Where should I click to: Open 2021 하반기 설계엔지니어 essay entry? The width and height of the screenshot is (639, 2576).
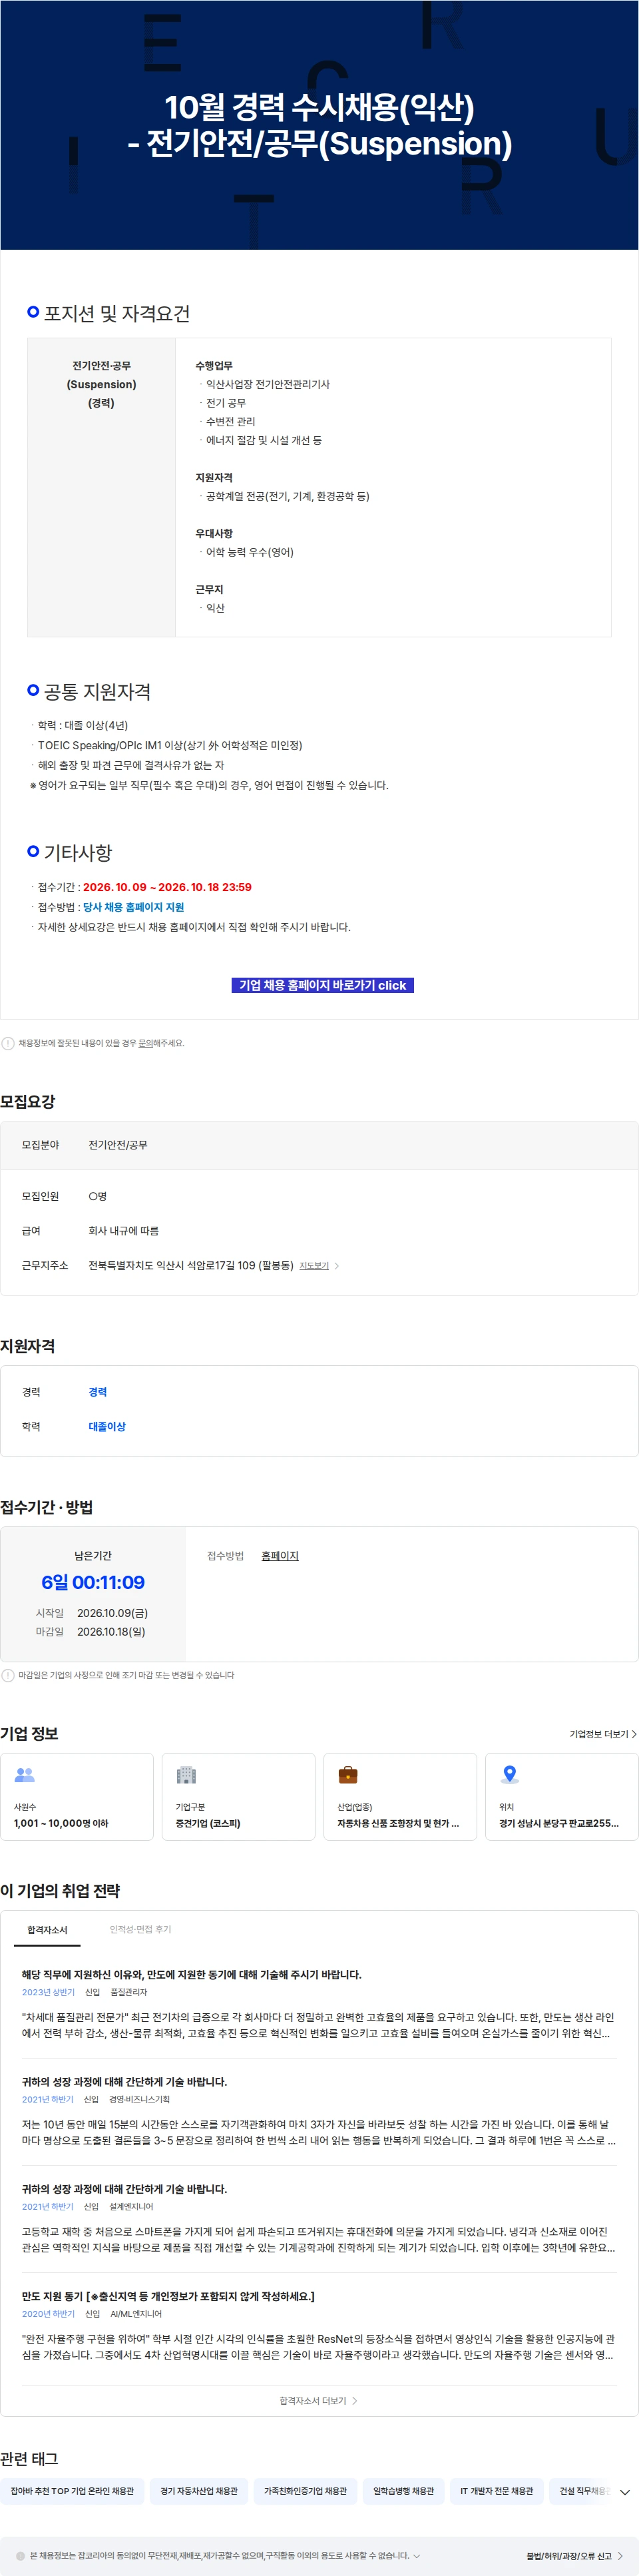[319, 2219]
